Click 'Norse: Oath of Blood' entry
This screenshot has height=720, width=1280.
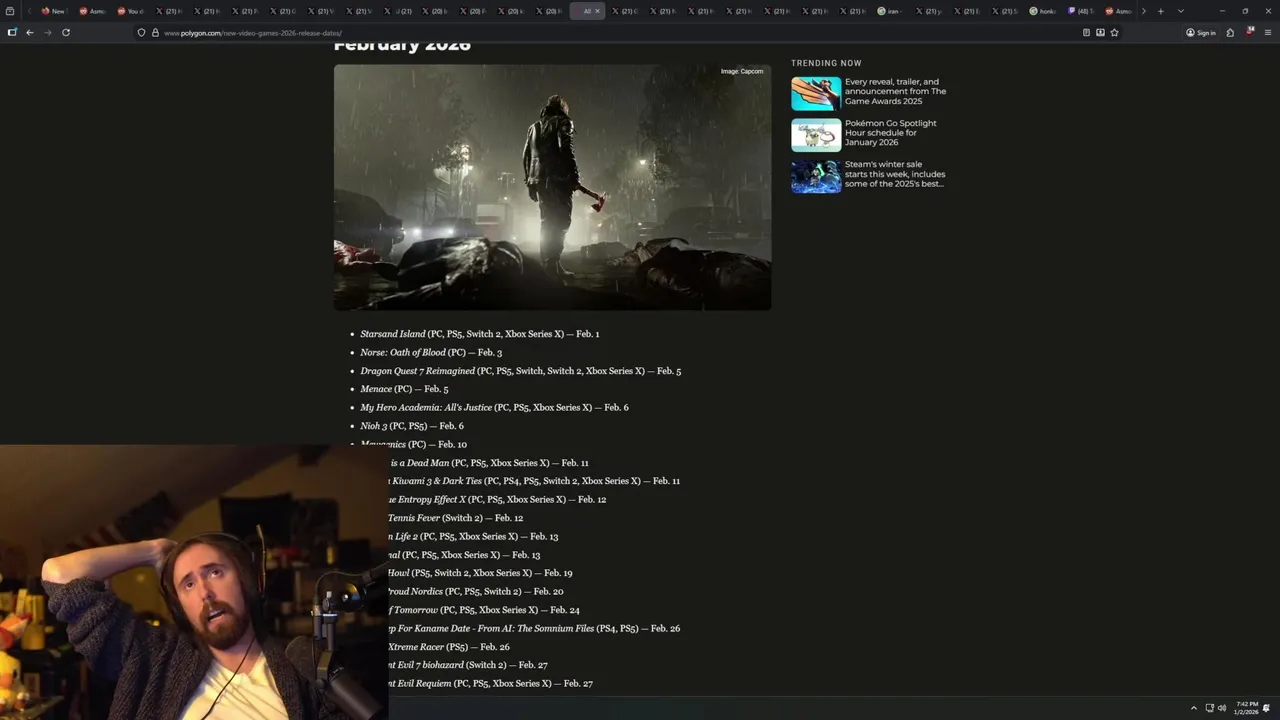431,352
